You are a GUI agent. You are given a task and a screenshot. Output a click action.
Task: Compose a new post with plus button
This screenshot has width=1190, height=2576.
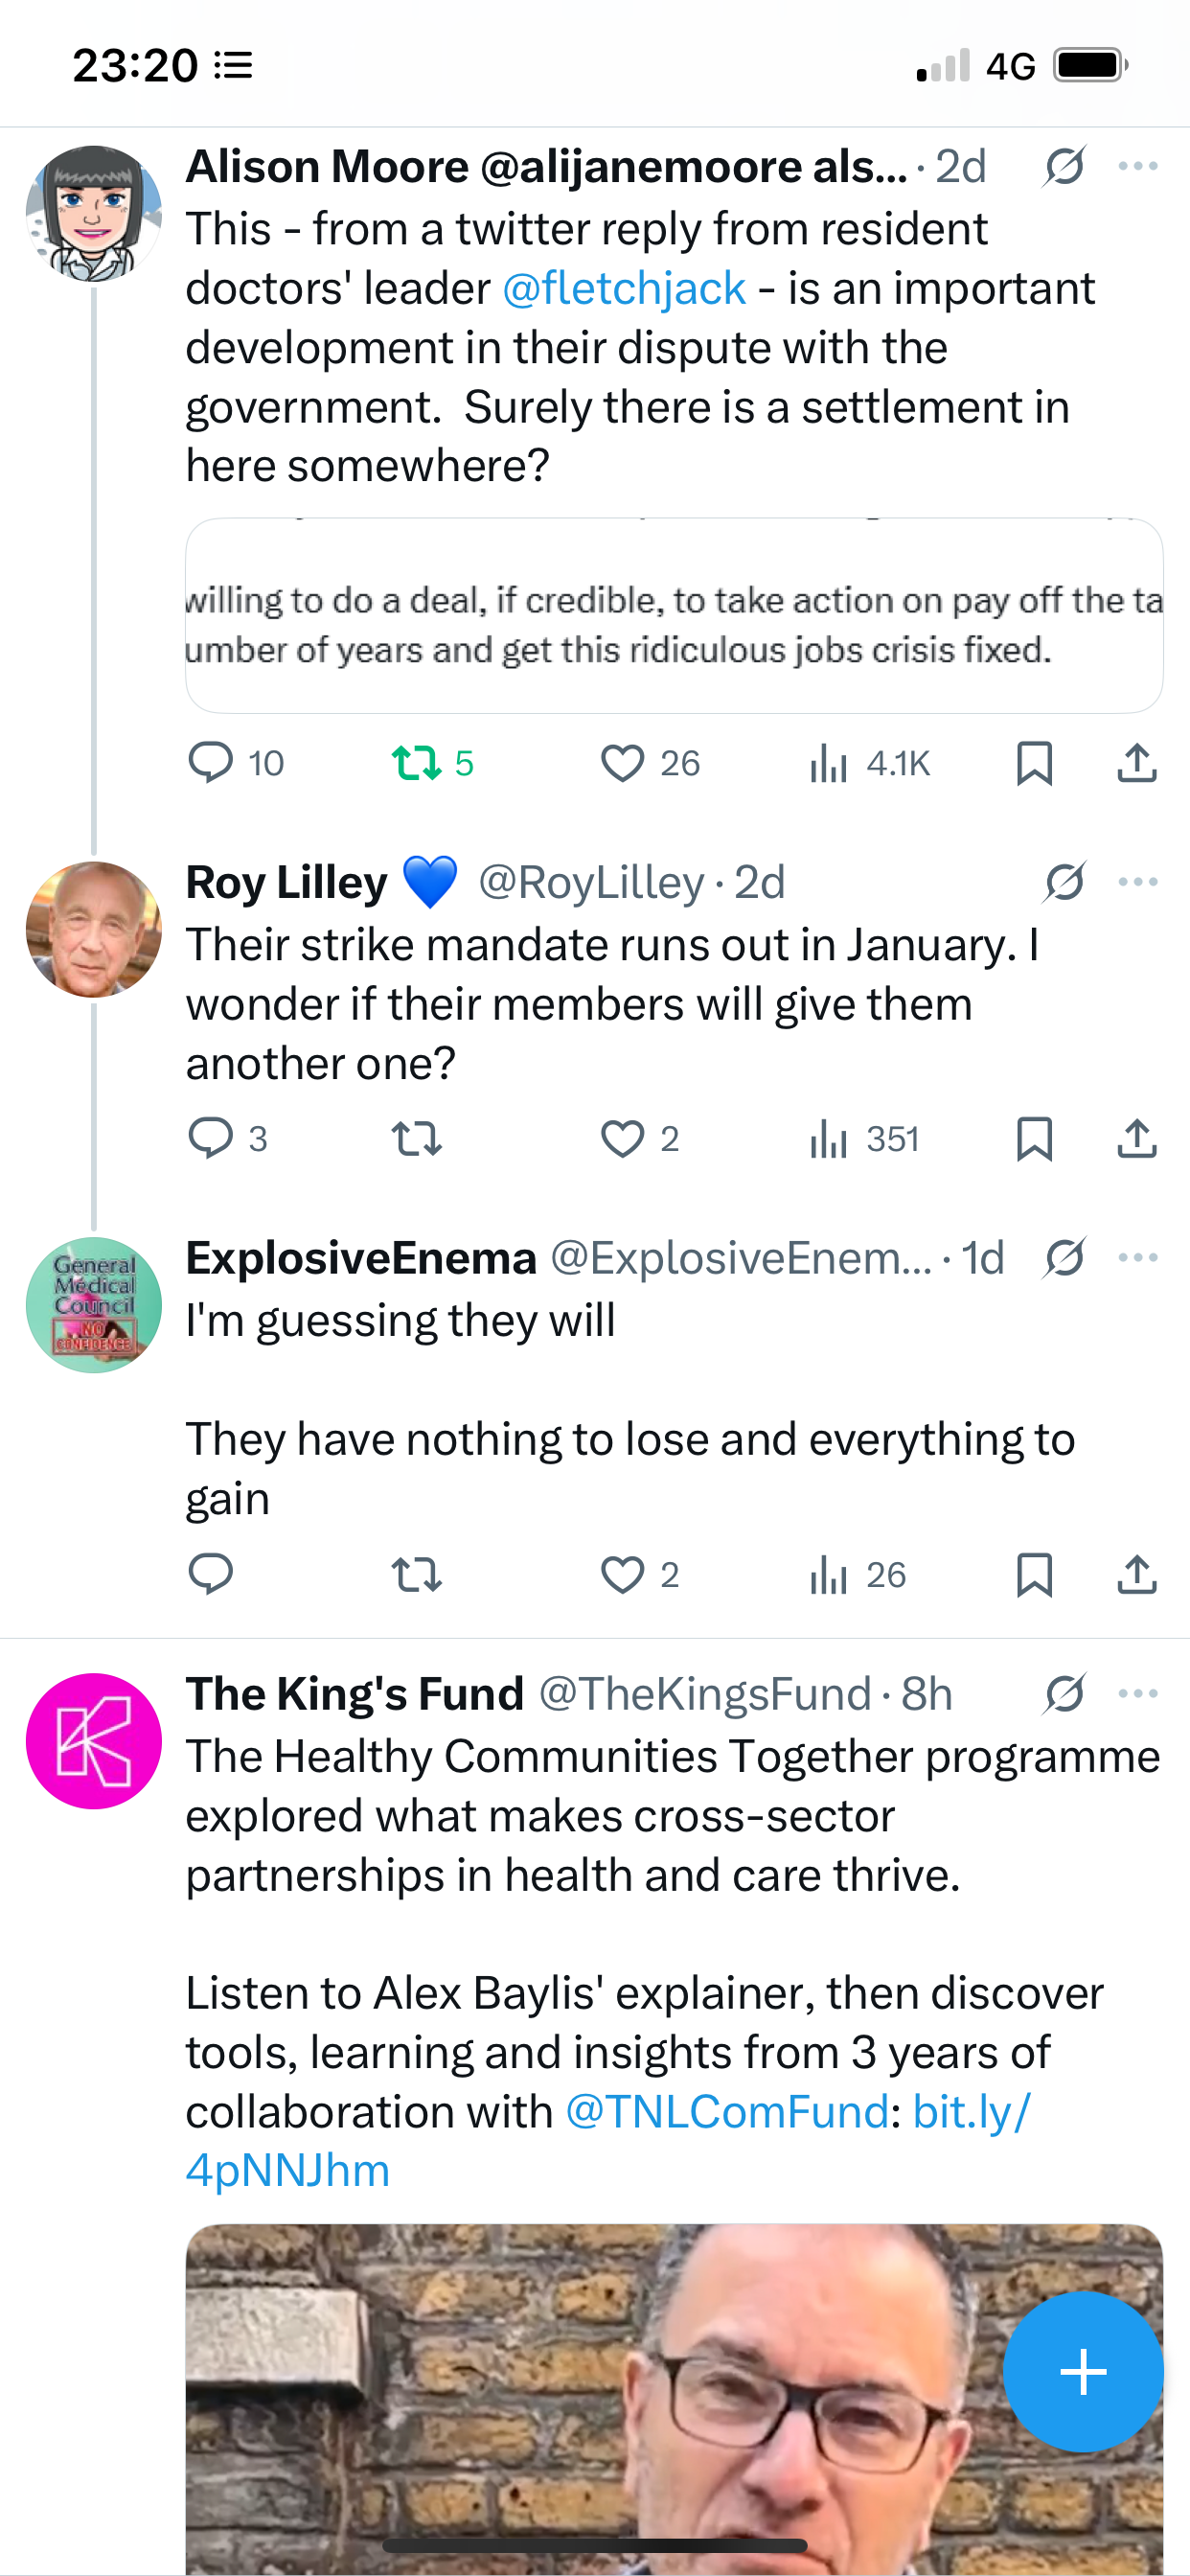pyautogui.click(x=1083, y=2372)
